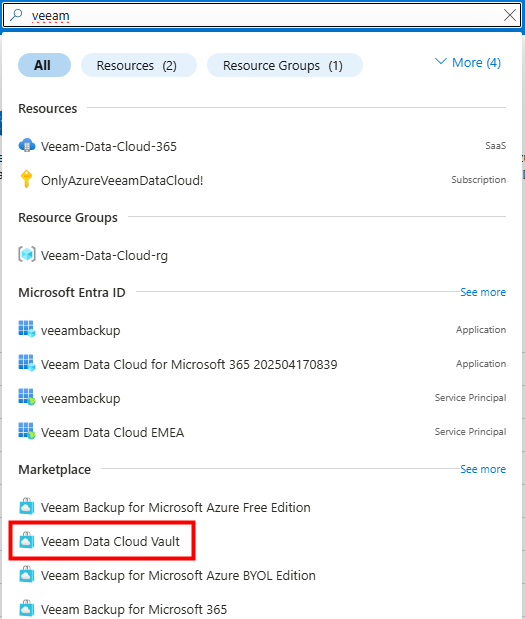Screen dimensions: 525x619
Task: Clear the search text with the X button
Action: 510,15
